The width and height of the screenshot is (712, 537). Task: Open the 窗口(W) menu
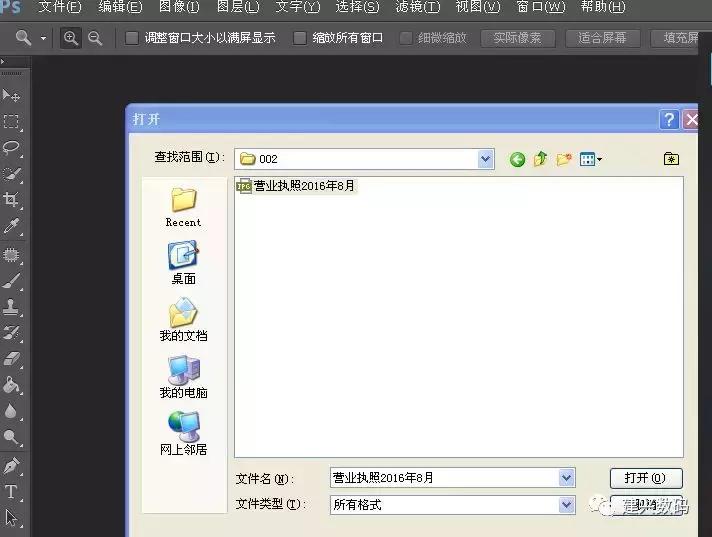click(x=540, y=7)
